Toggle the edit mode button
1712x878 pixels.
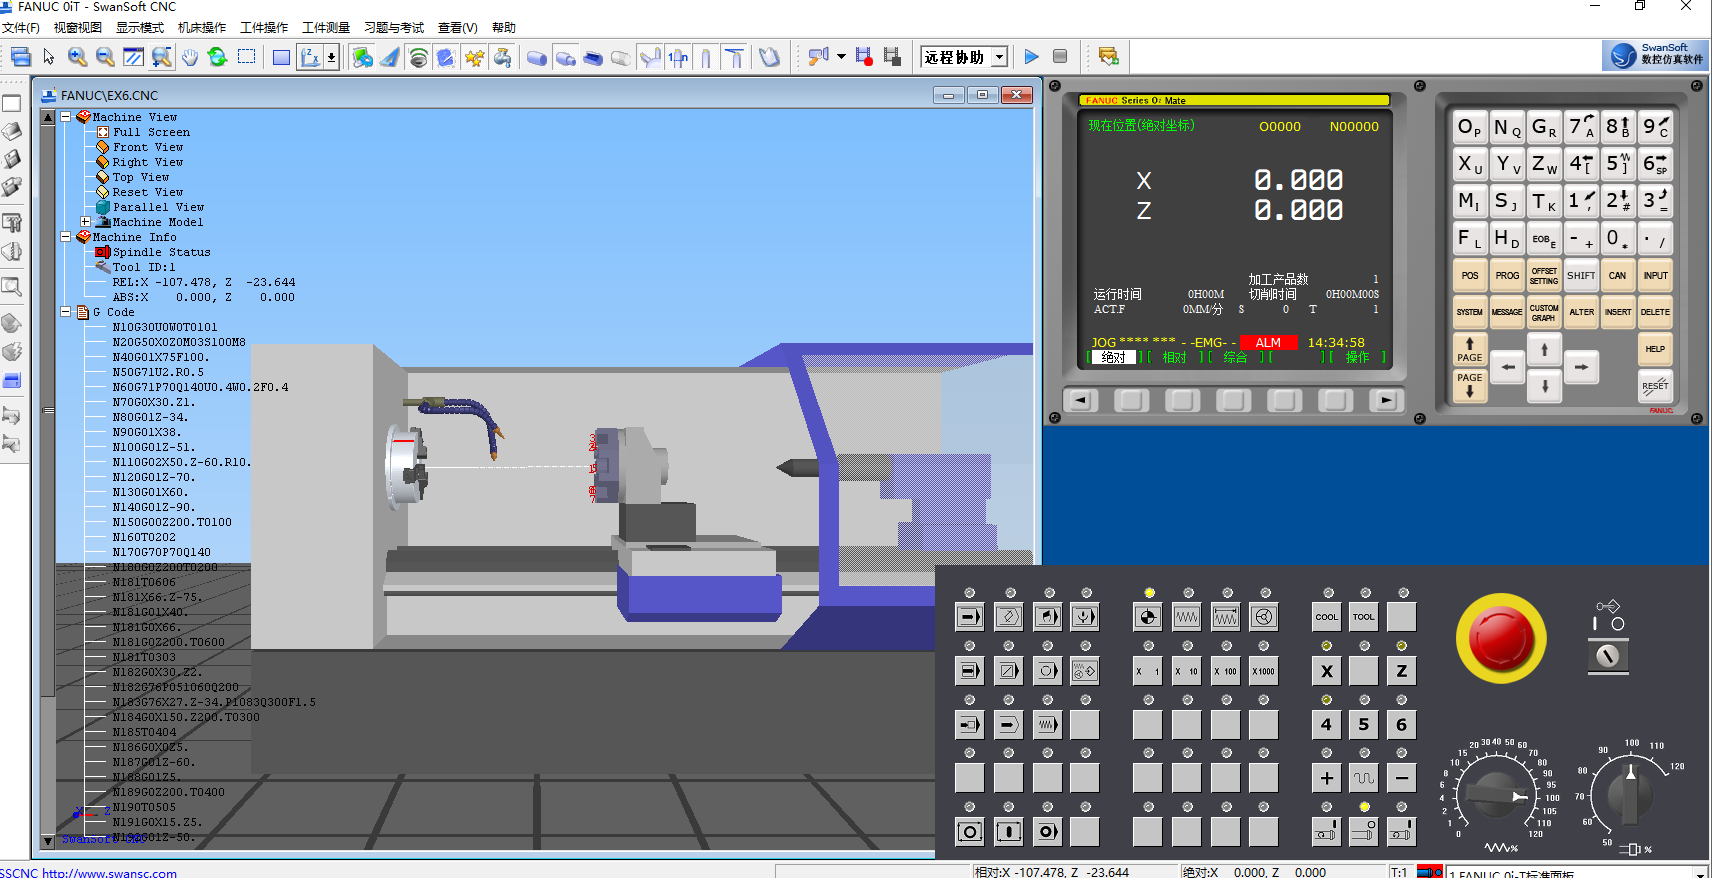point(1008,617)
